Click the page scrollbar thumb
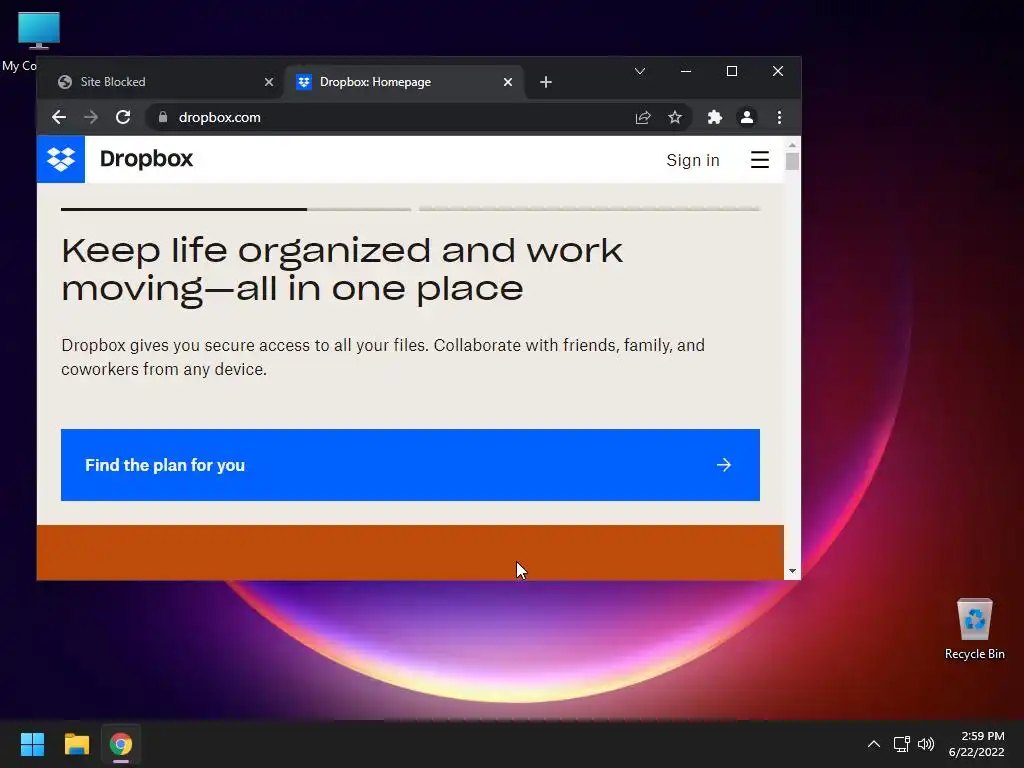This screenshot has height=768, width=1024. pos(792,161)
